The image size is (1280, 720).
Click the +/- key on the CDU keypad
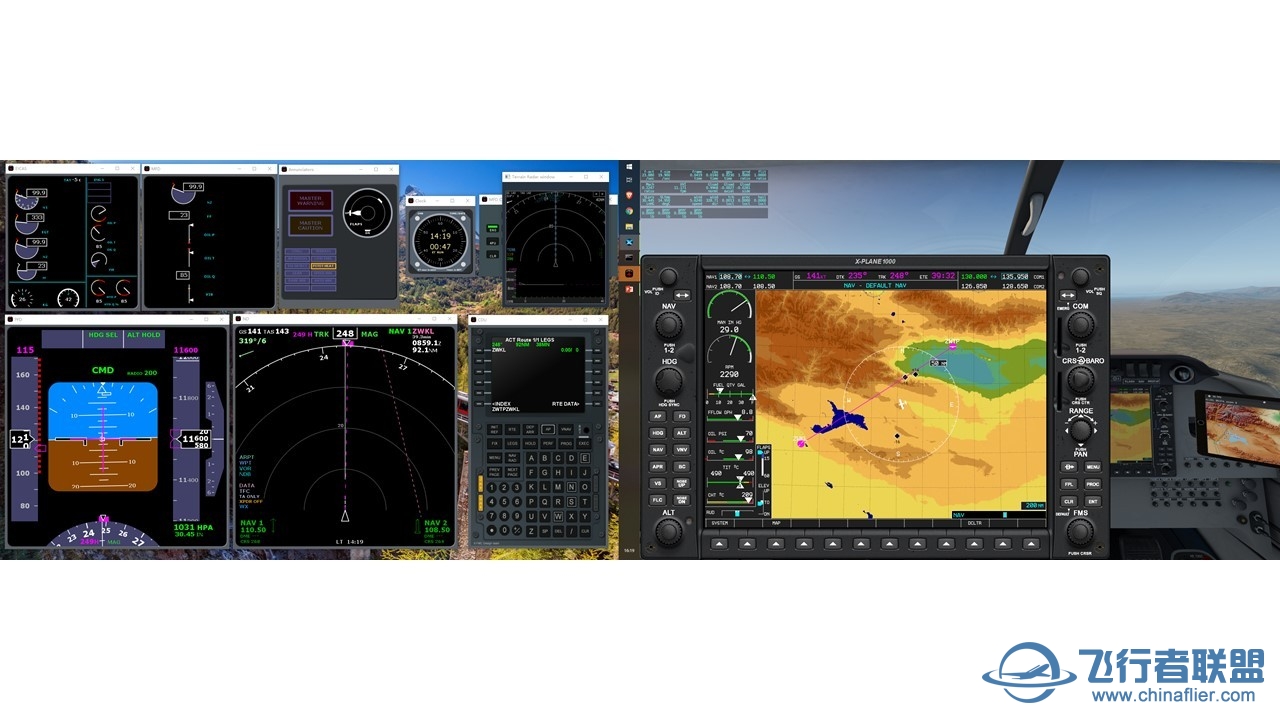point(517,530)
